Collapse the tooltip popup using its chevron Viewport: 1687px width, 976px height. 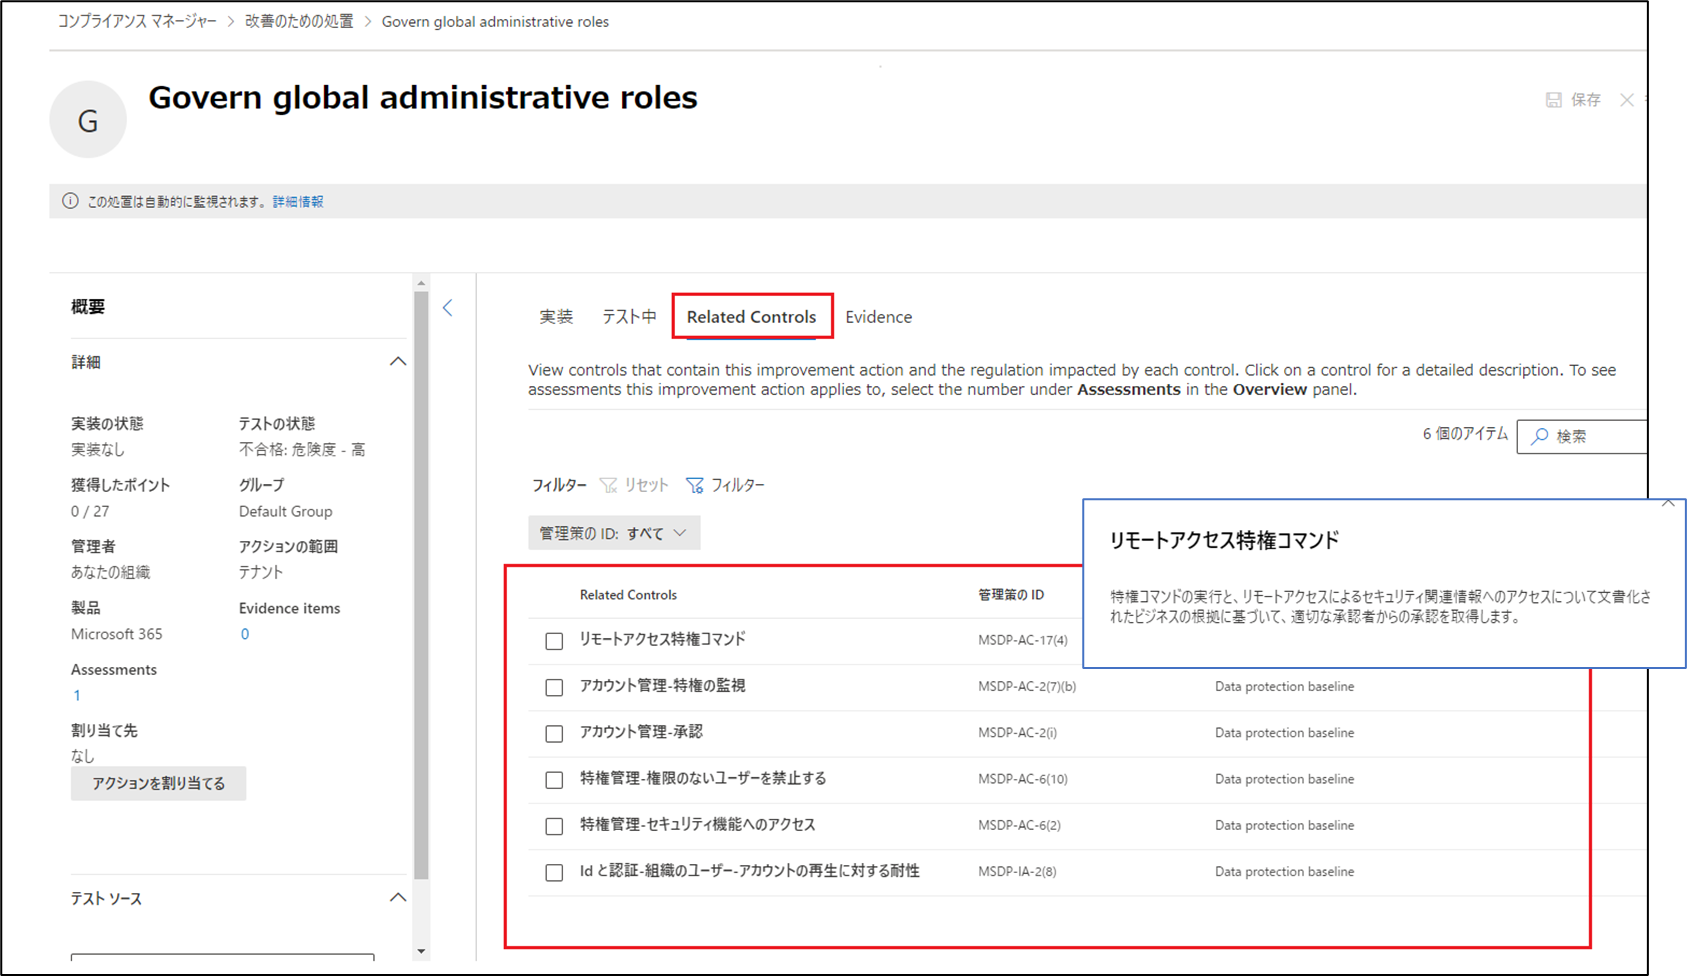pyautogui.click(x=1668, y=504)
